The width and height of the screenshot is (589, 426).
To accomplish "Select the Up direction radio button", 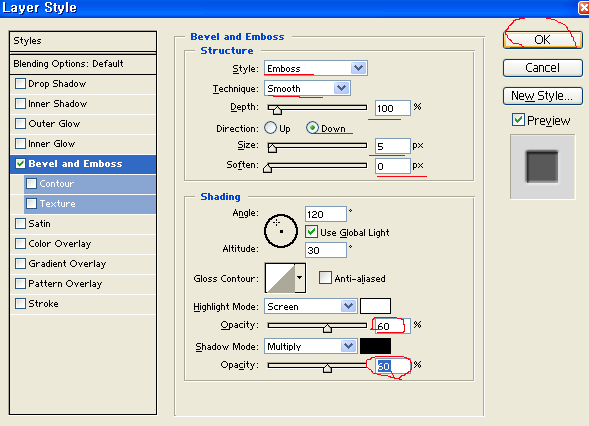I will click(270, 128).
